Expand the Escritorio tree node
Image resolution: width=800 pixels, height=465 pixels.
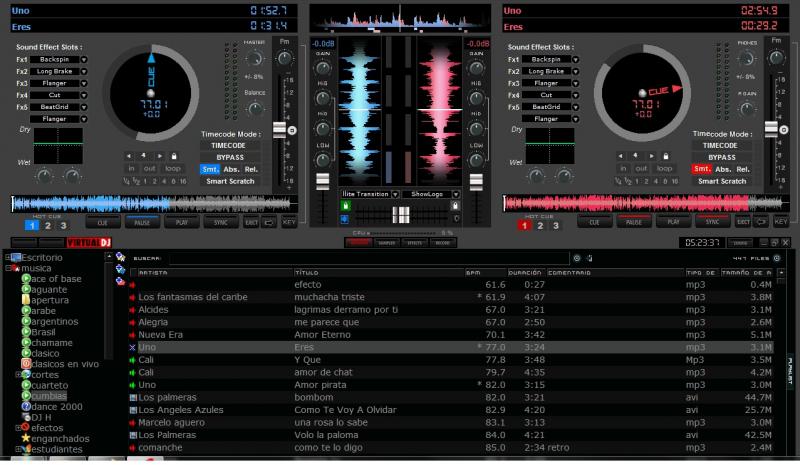click(x=8, y=257)
